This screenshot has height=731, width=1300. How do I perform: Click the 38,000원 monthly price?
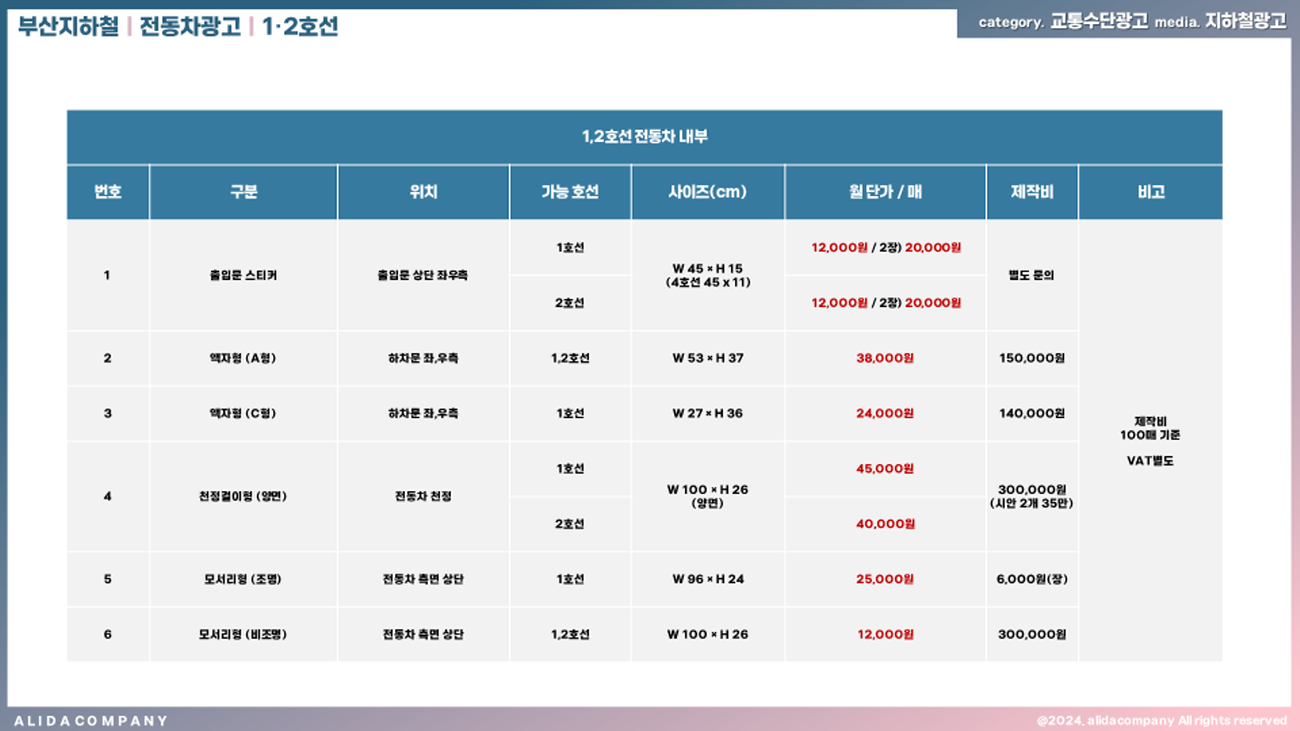885,358
